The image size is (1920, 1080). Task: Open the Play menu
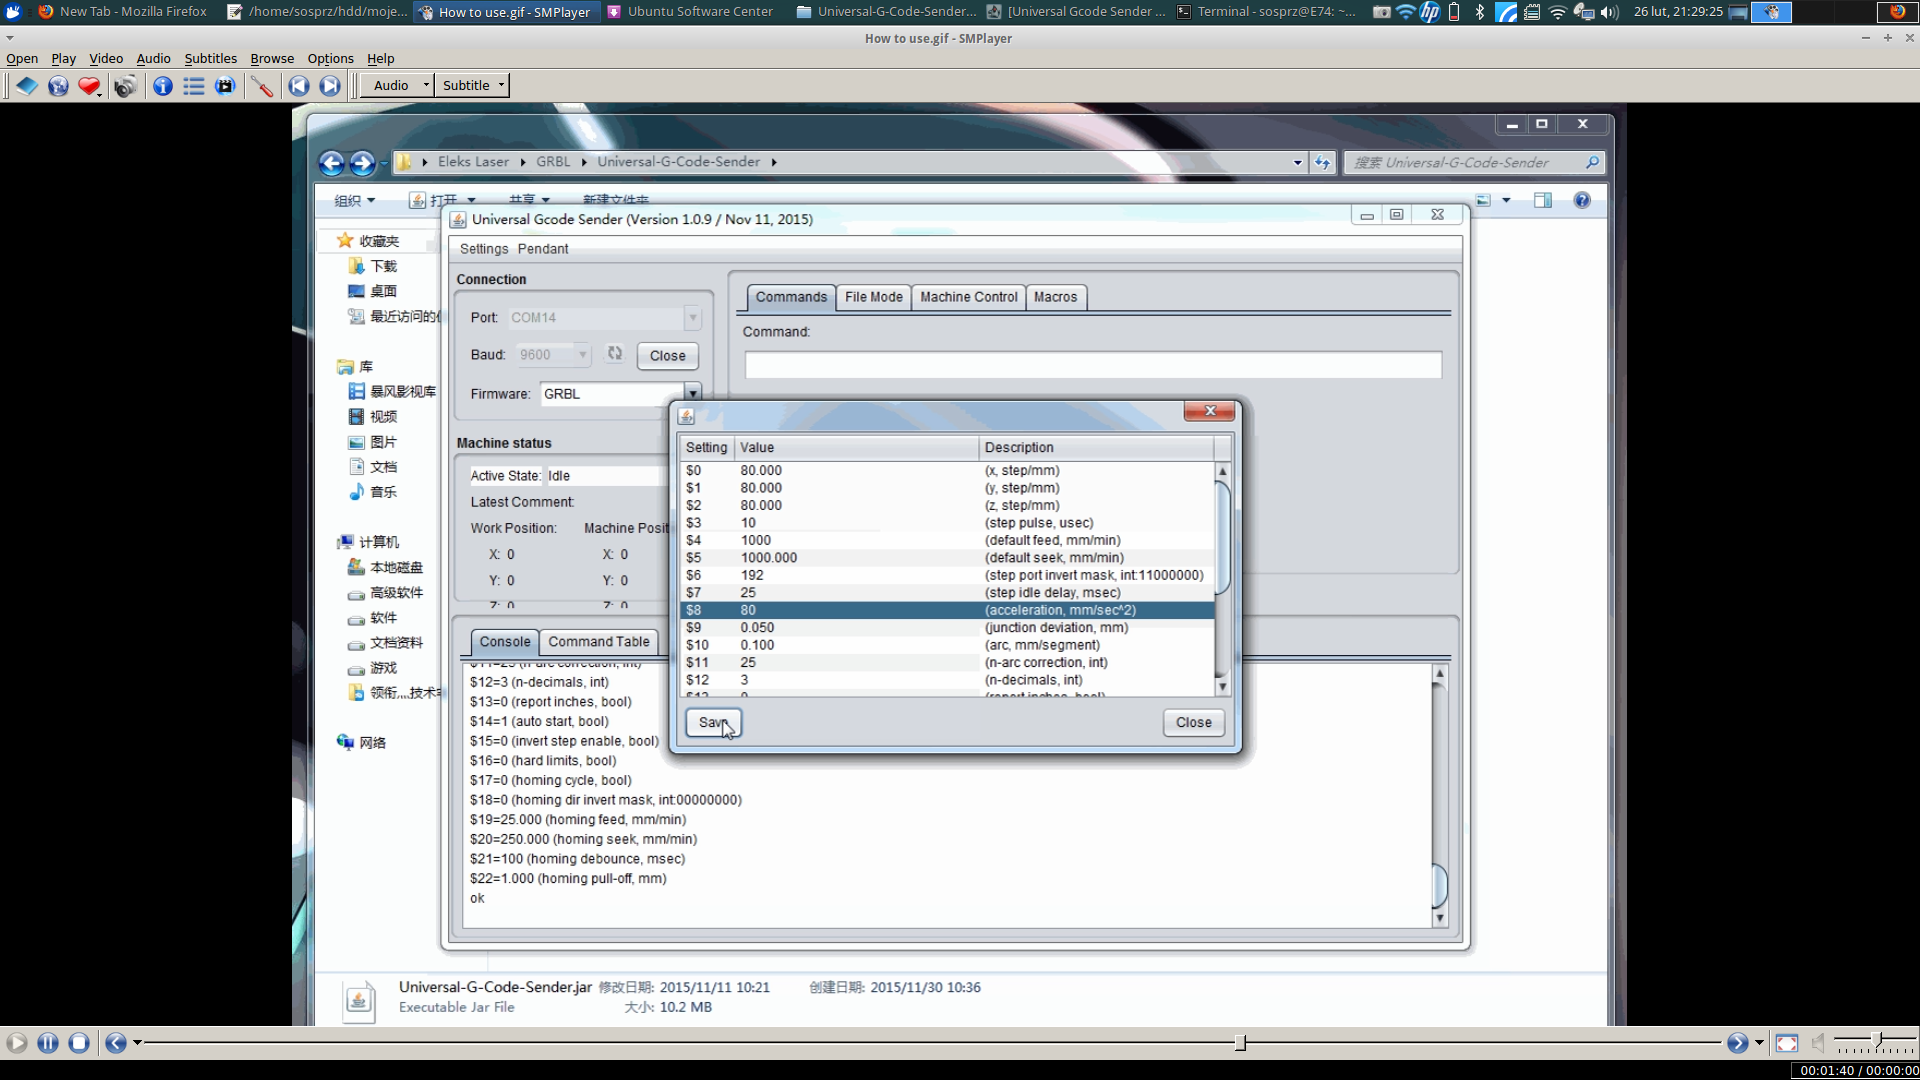click(x=63, y=58)
